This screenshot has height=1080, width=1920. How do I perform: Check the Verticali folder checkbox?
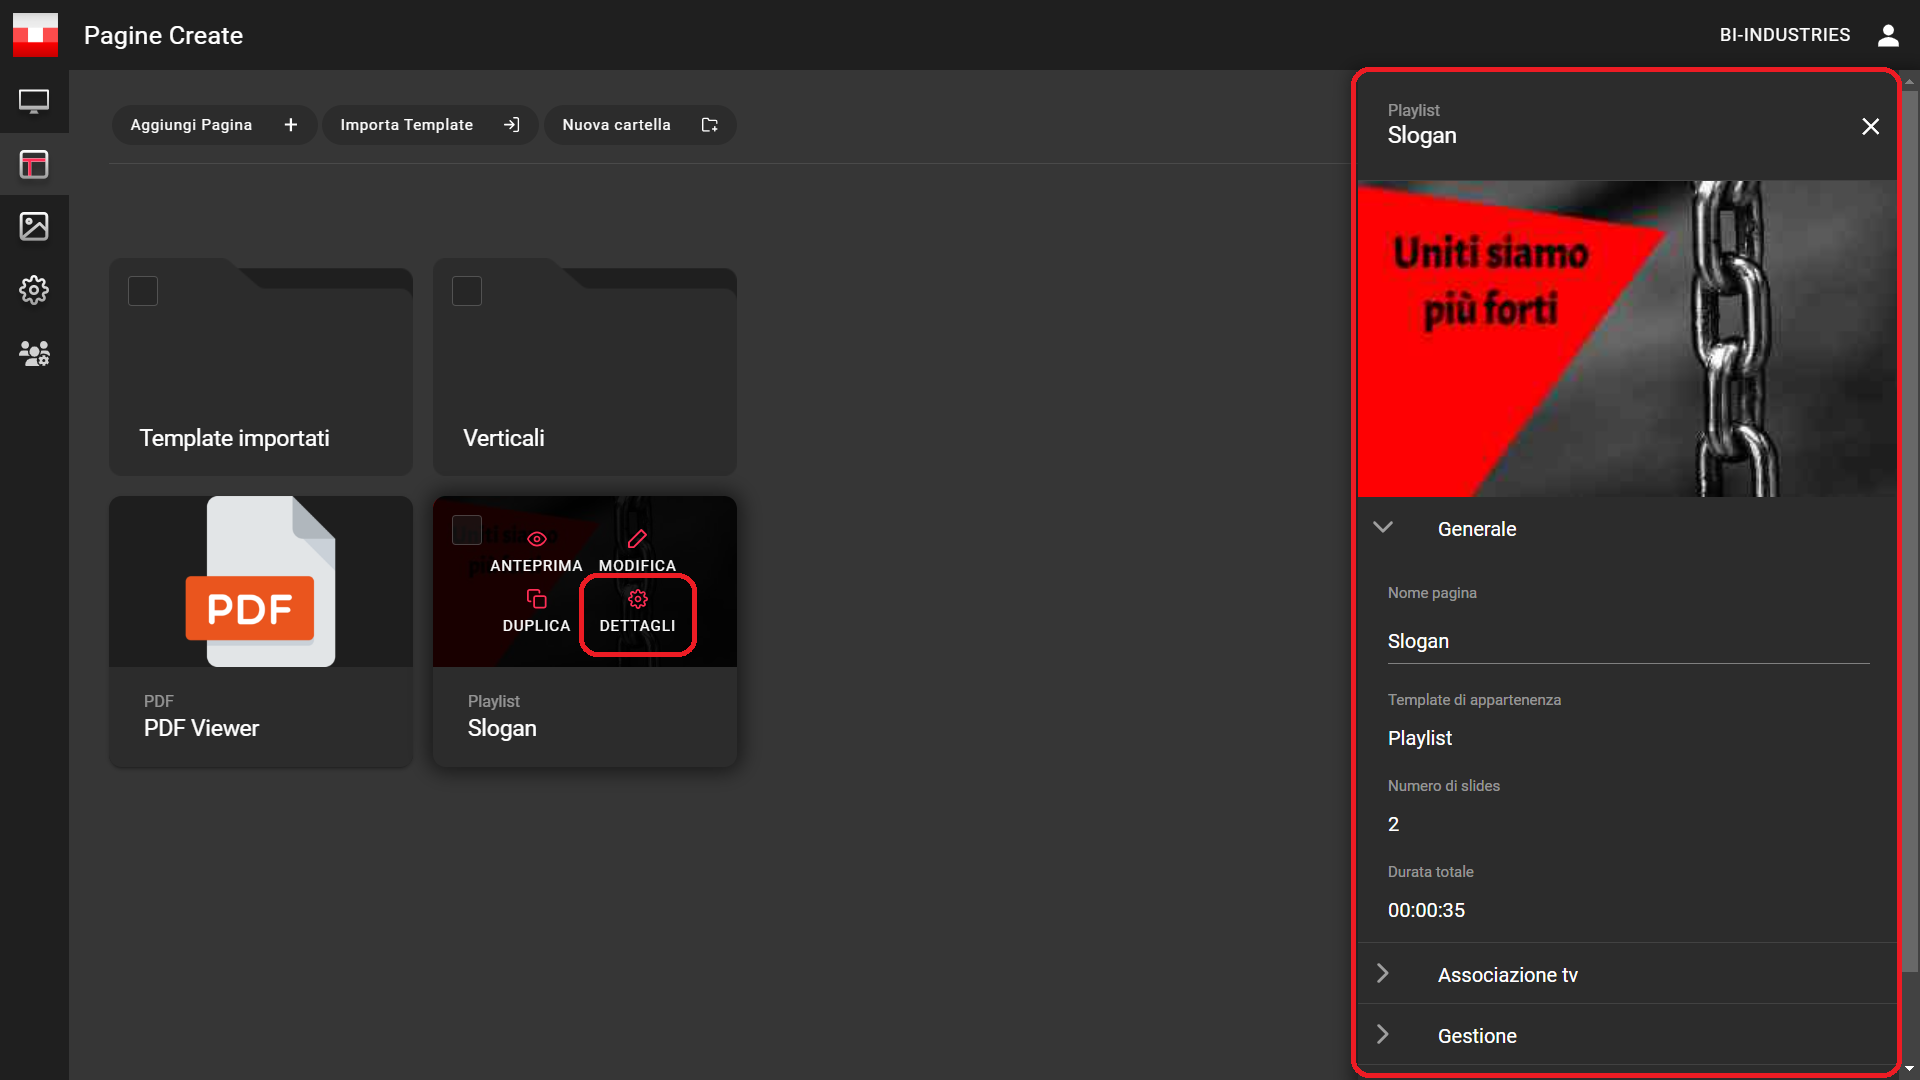pos(467,291)
